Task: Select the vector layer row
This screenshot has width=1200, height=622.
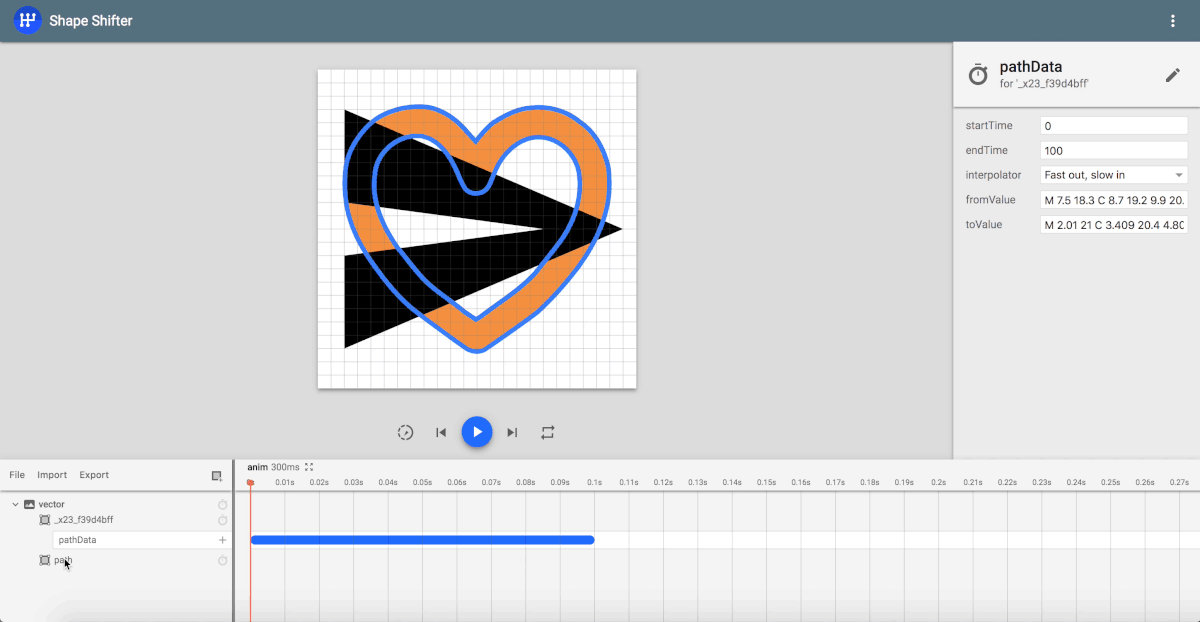Action: coord(116,504)
